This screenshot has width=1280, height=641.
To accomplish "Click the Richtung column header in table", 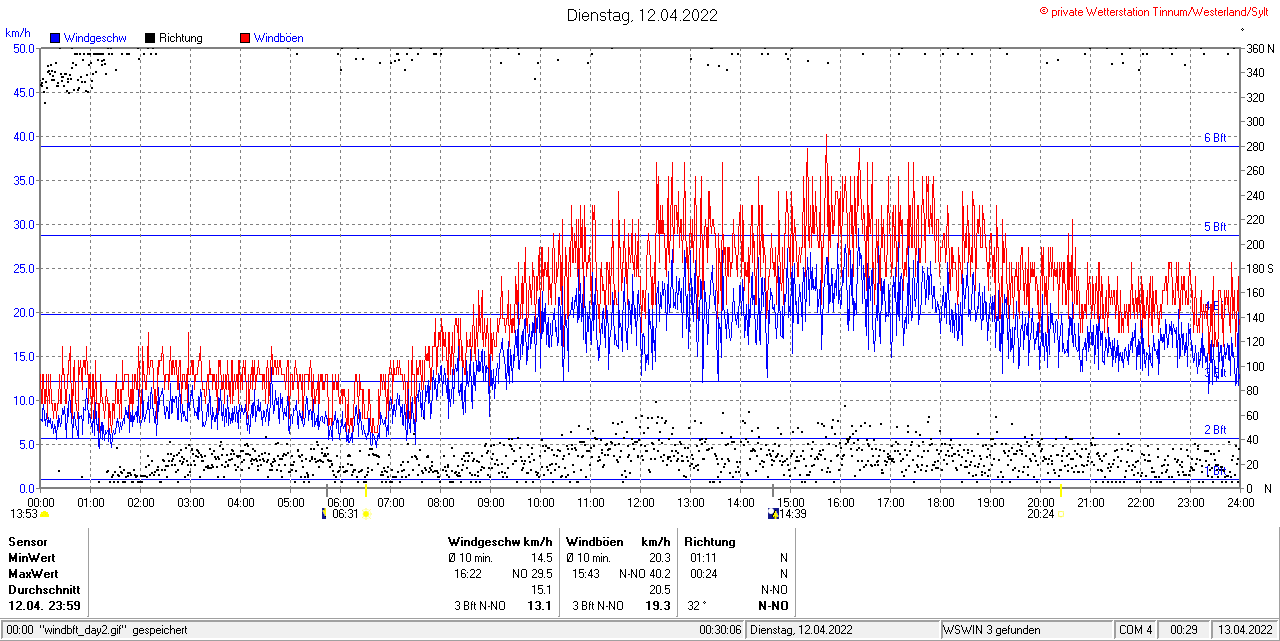I will coord(710,542).
